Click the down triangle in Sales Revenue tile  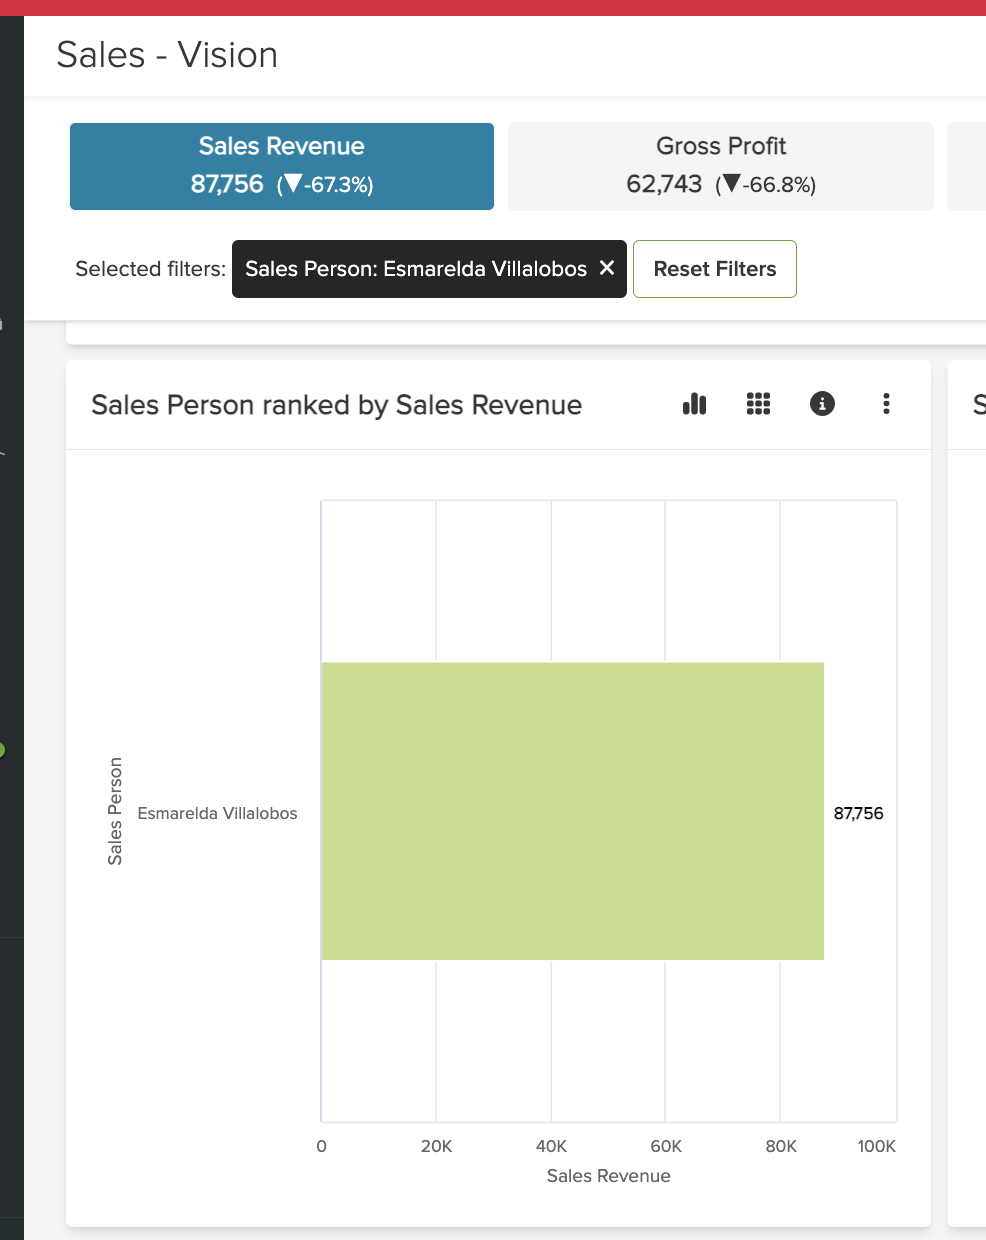tap(293, 184)
